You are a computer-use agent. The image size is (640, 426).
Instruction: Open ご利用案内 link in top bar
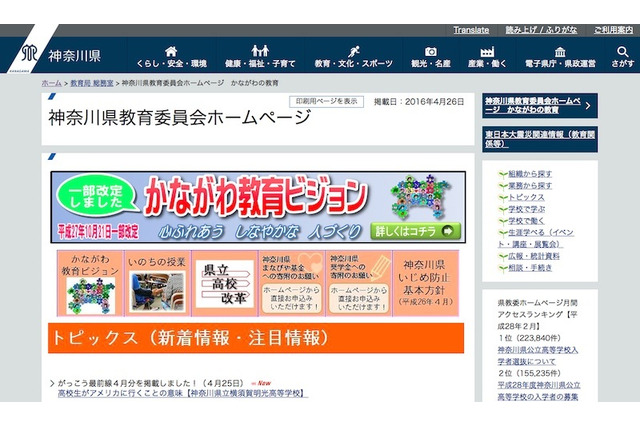point(613,30)
